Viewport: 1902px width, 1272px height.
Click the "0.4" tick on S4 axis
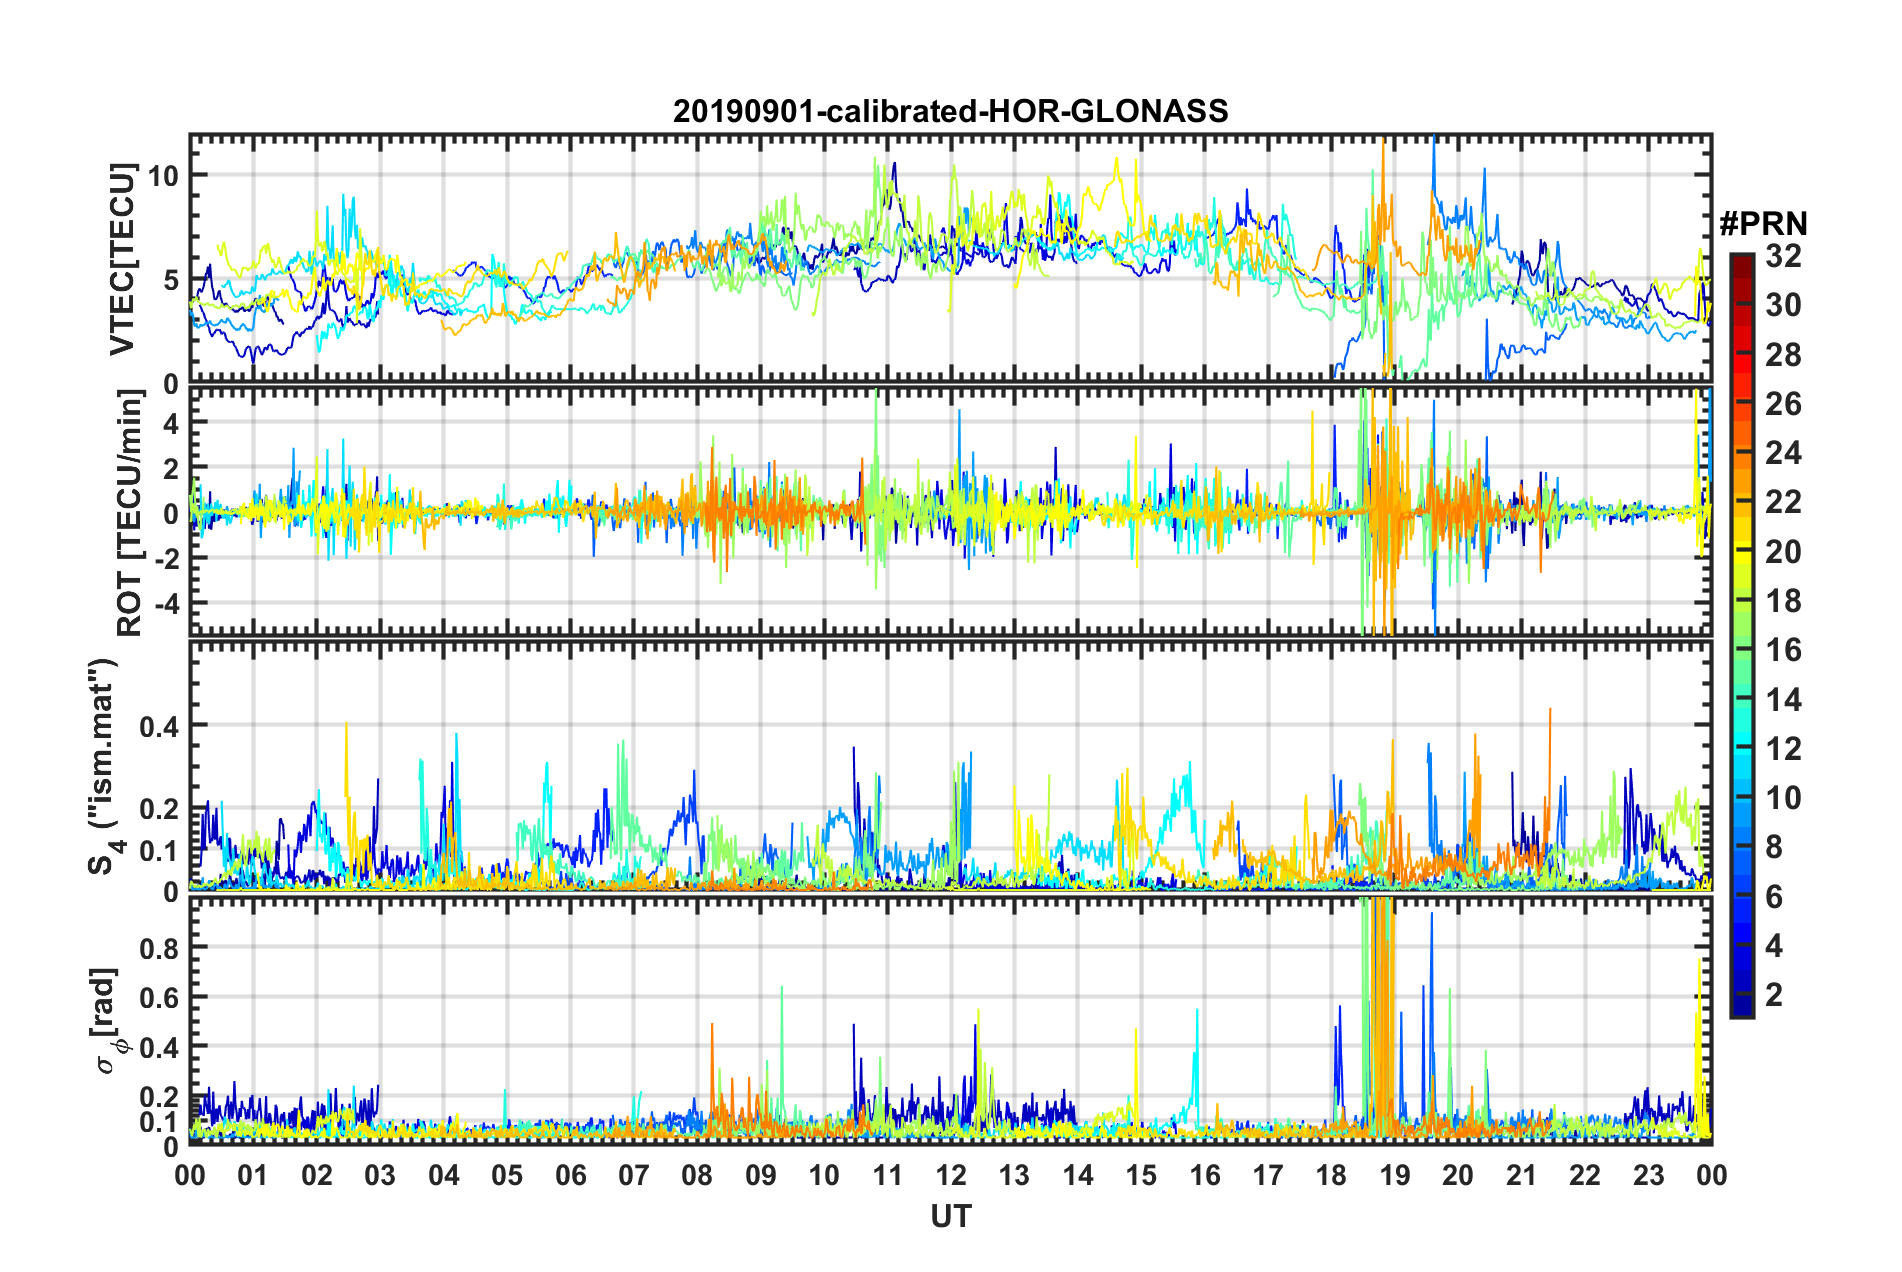tap(159, 726)
